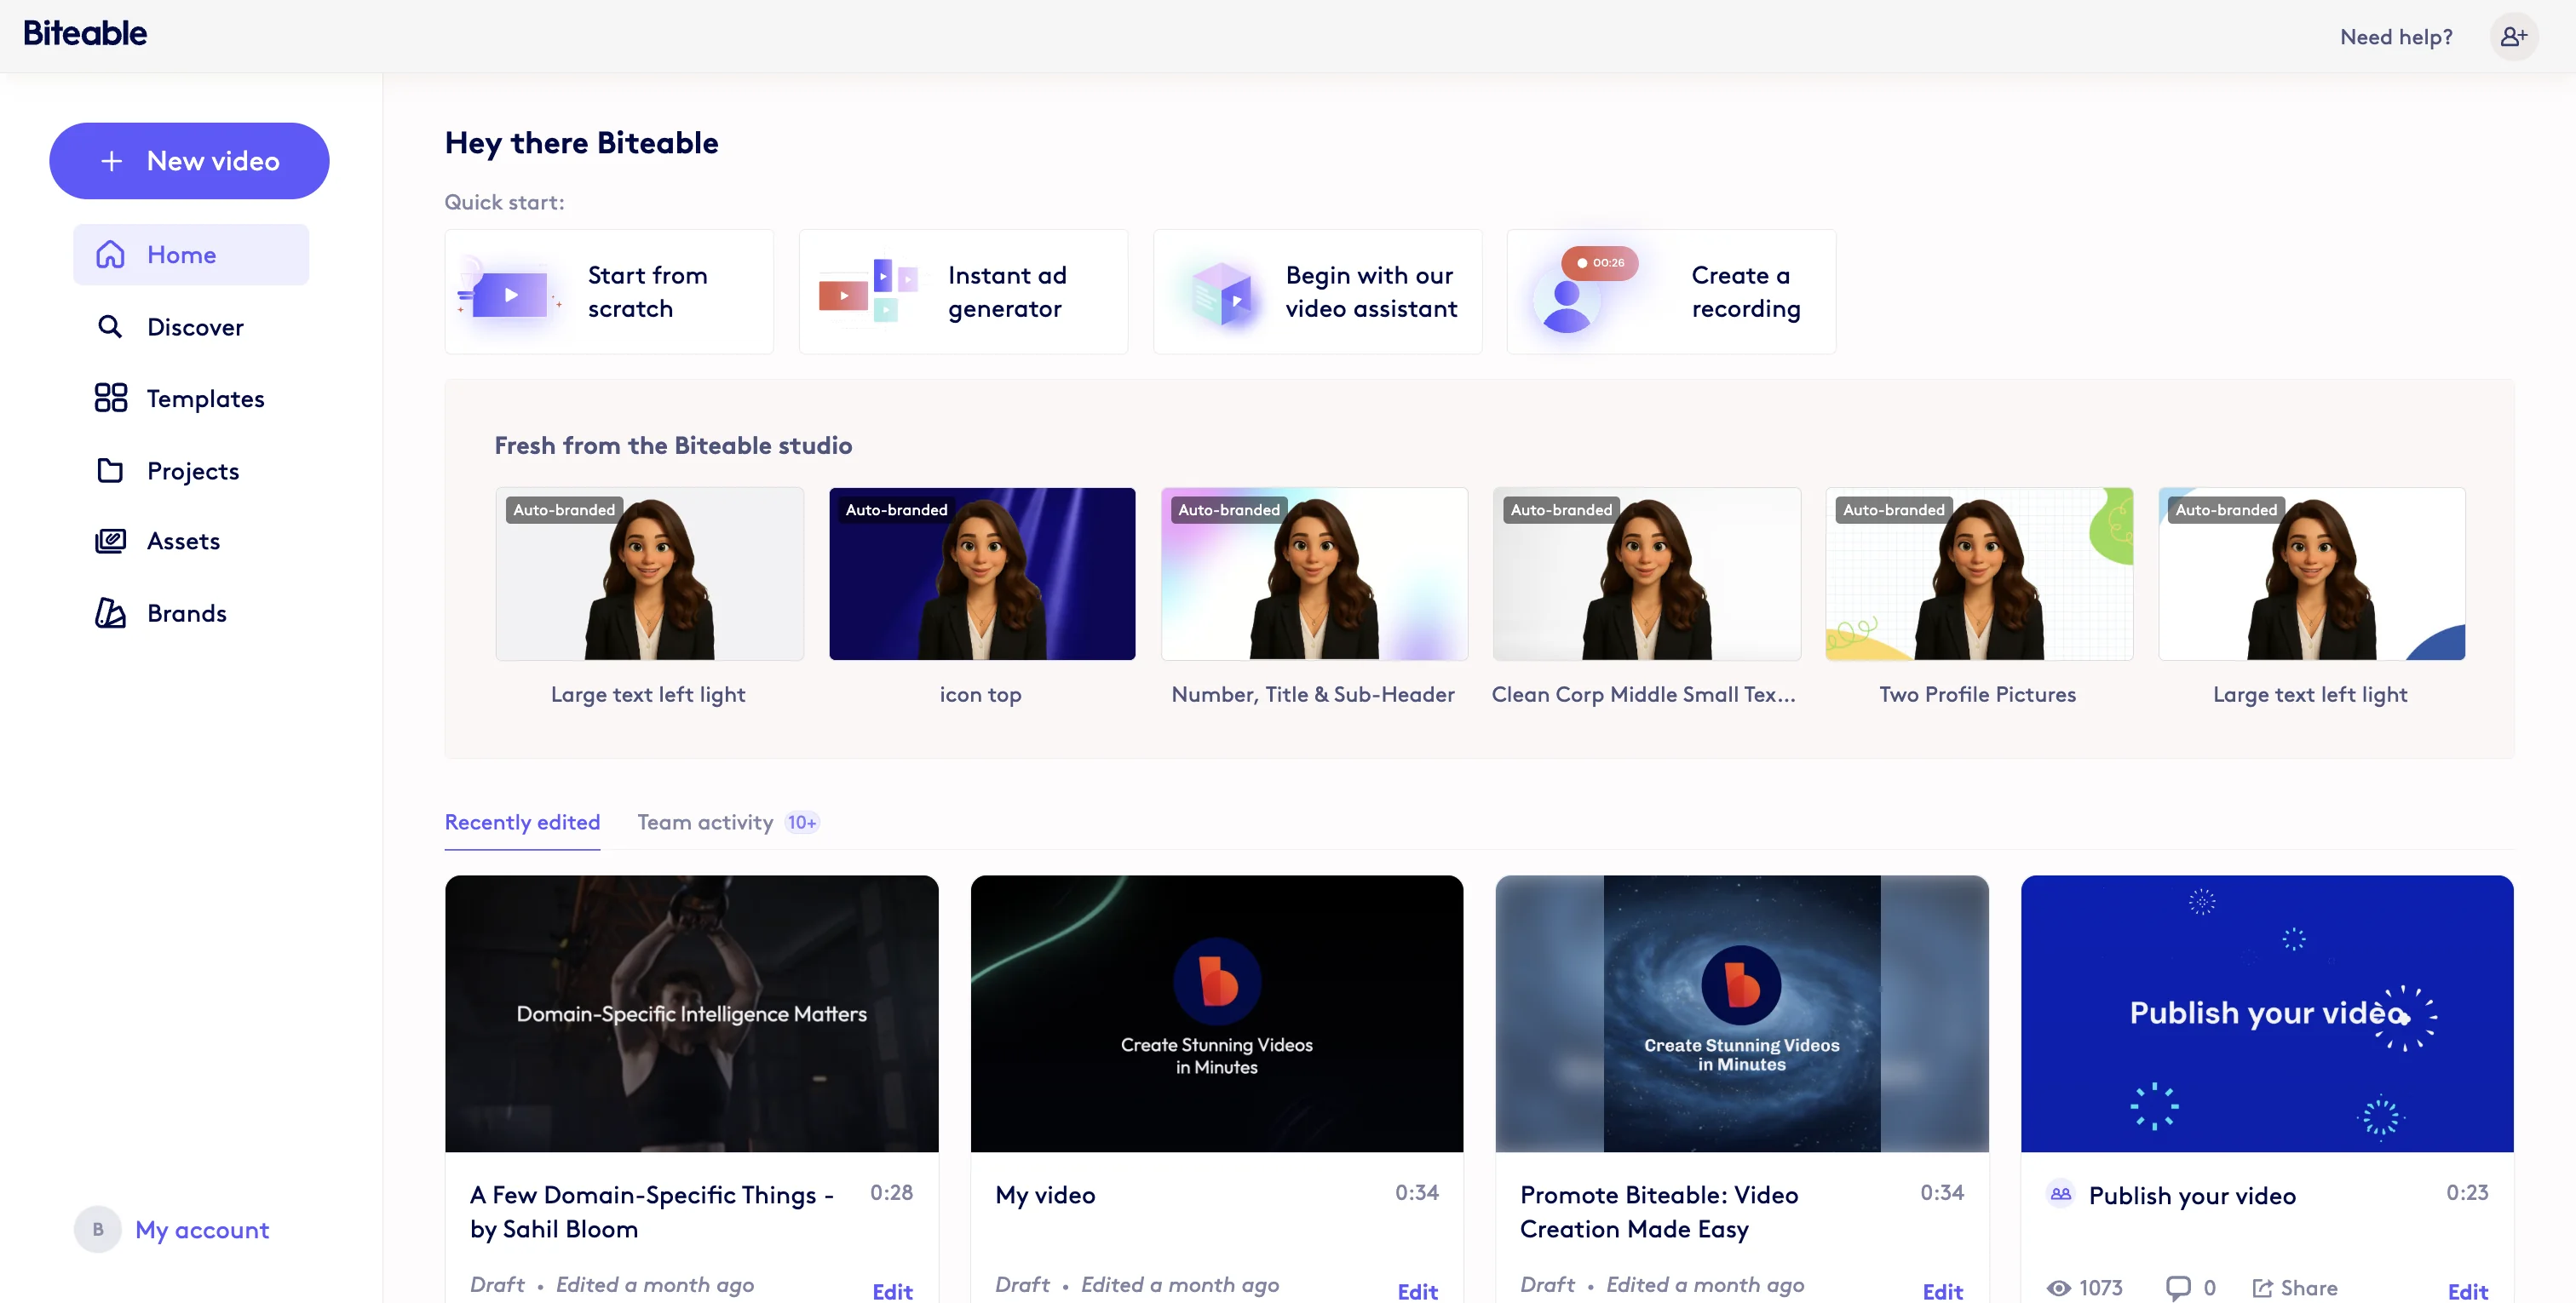The image size is (2576, 1303).
Task: Open the Projects folder icon
Action: coord(110,470)
